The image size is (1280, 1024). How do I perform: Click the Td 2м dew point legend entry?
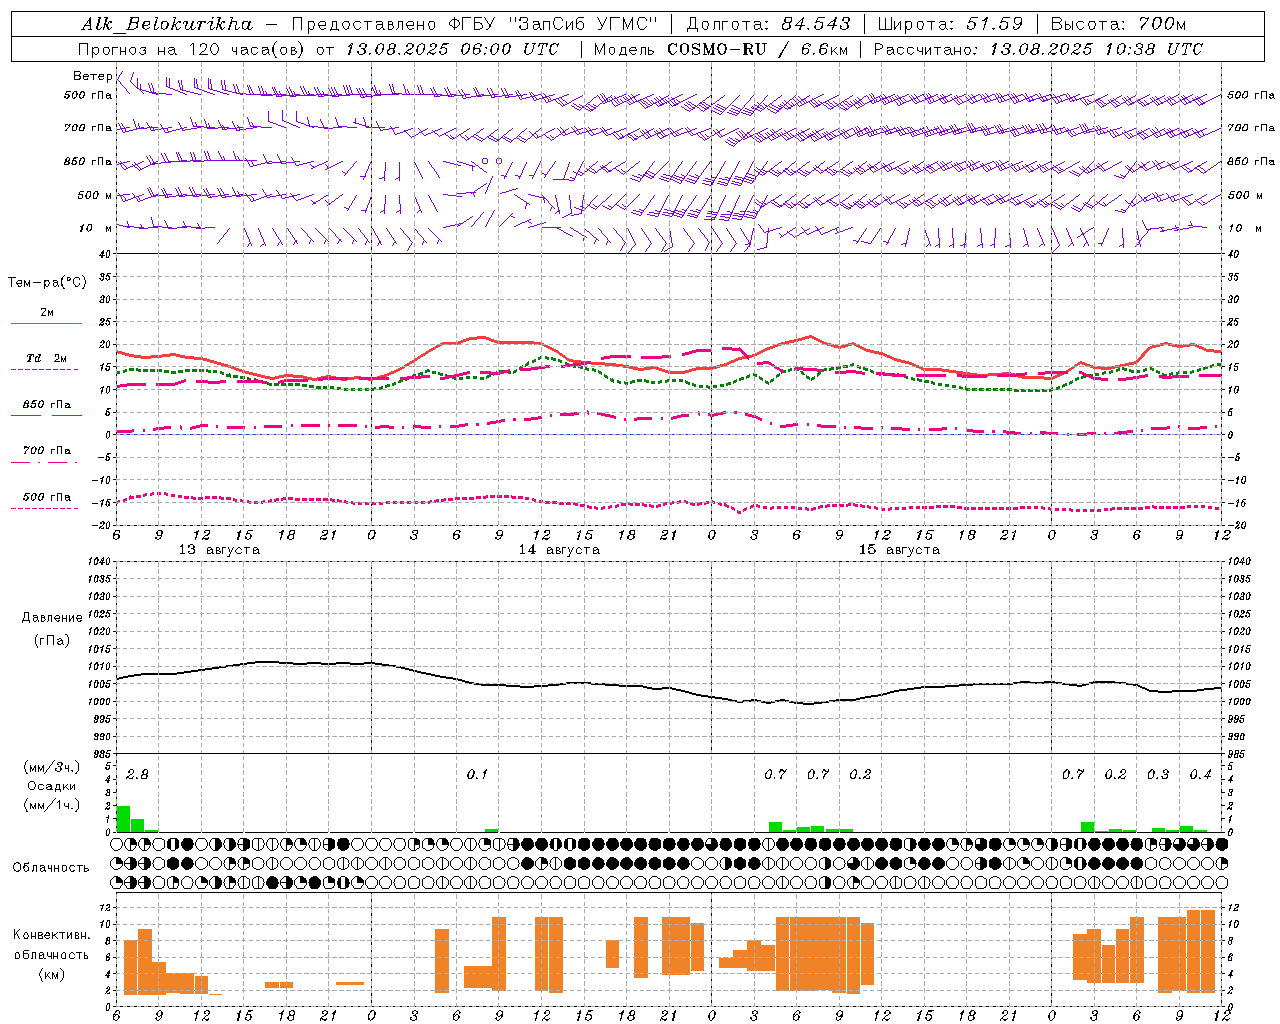click(46, 358)
